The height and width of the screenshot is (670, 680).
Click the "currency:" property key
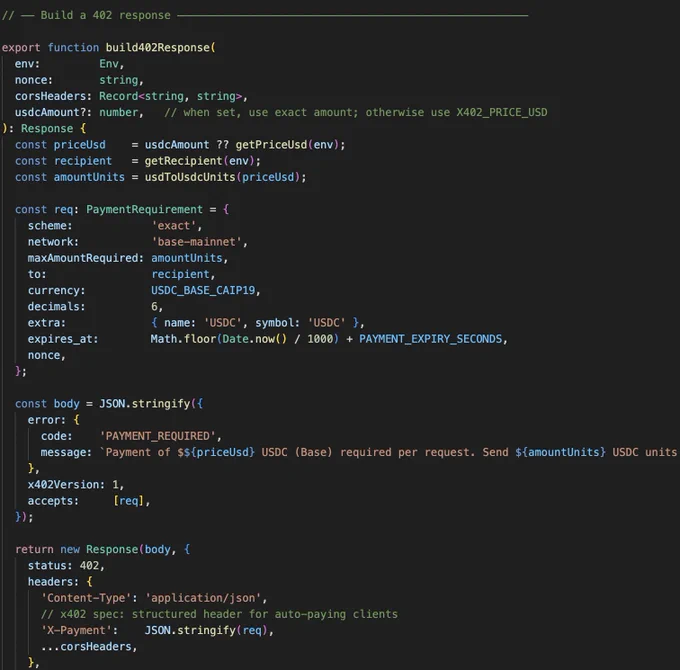point(57,291)
